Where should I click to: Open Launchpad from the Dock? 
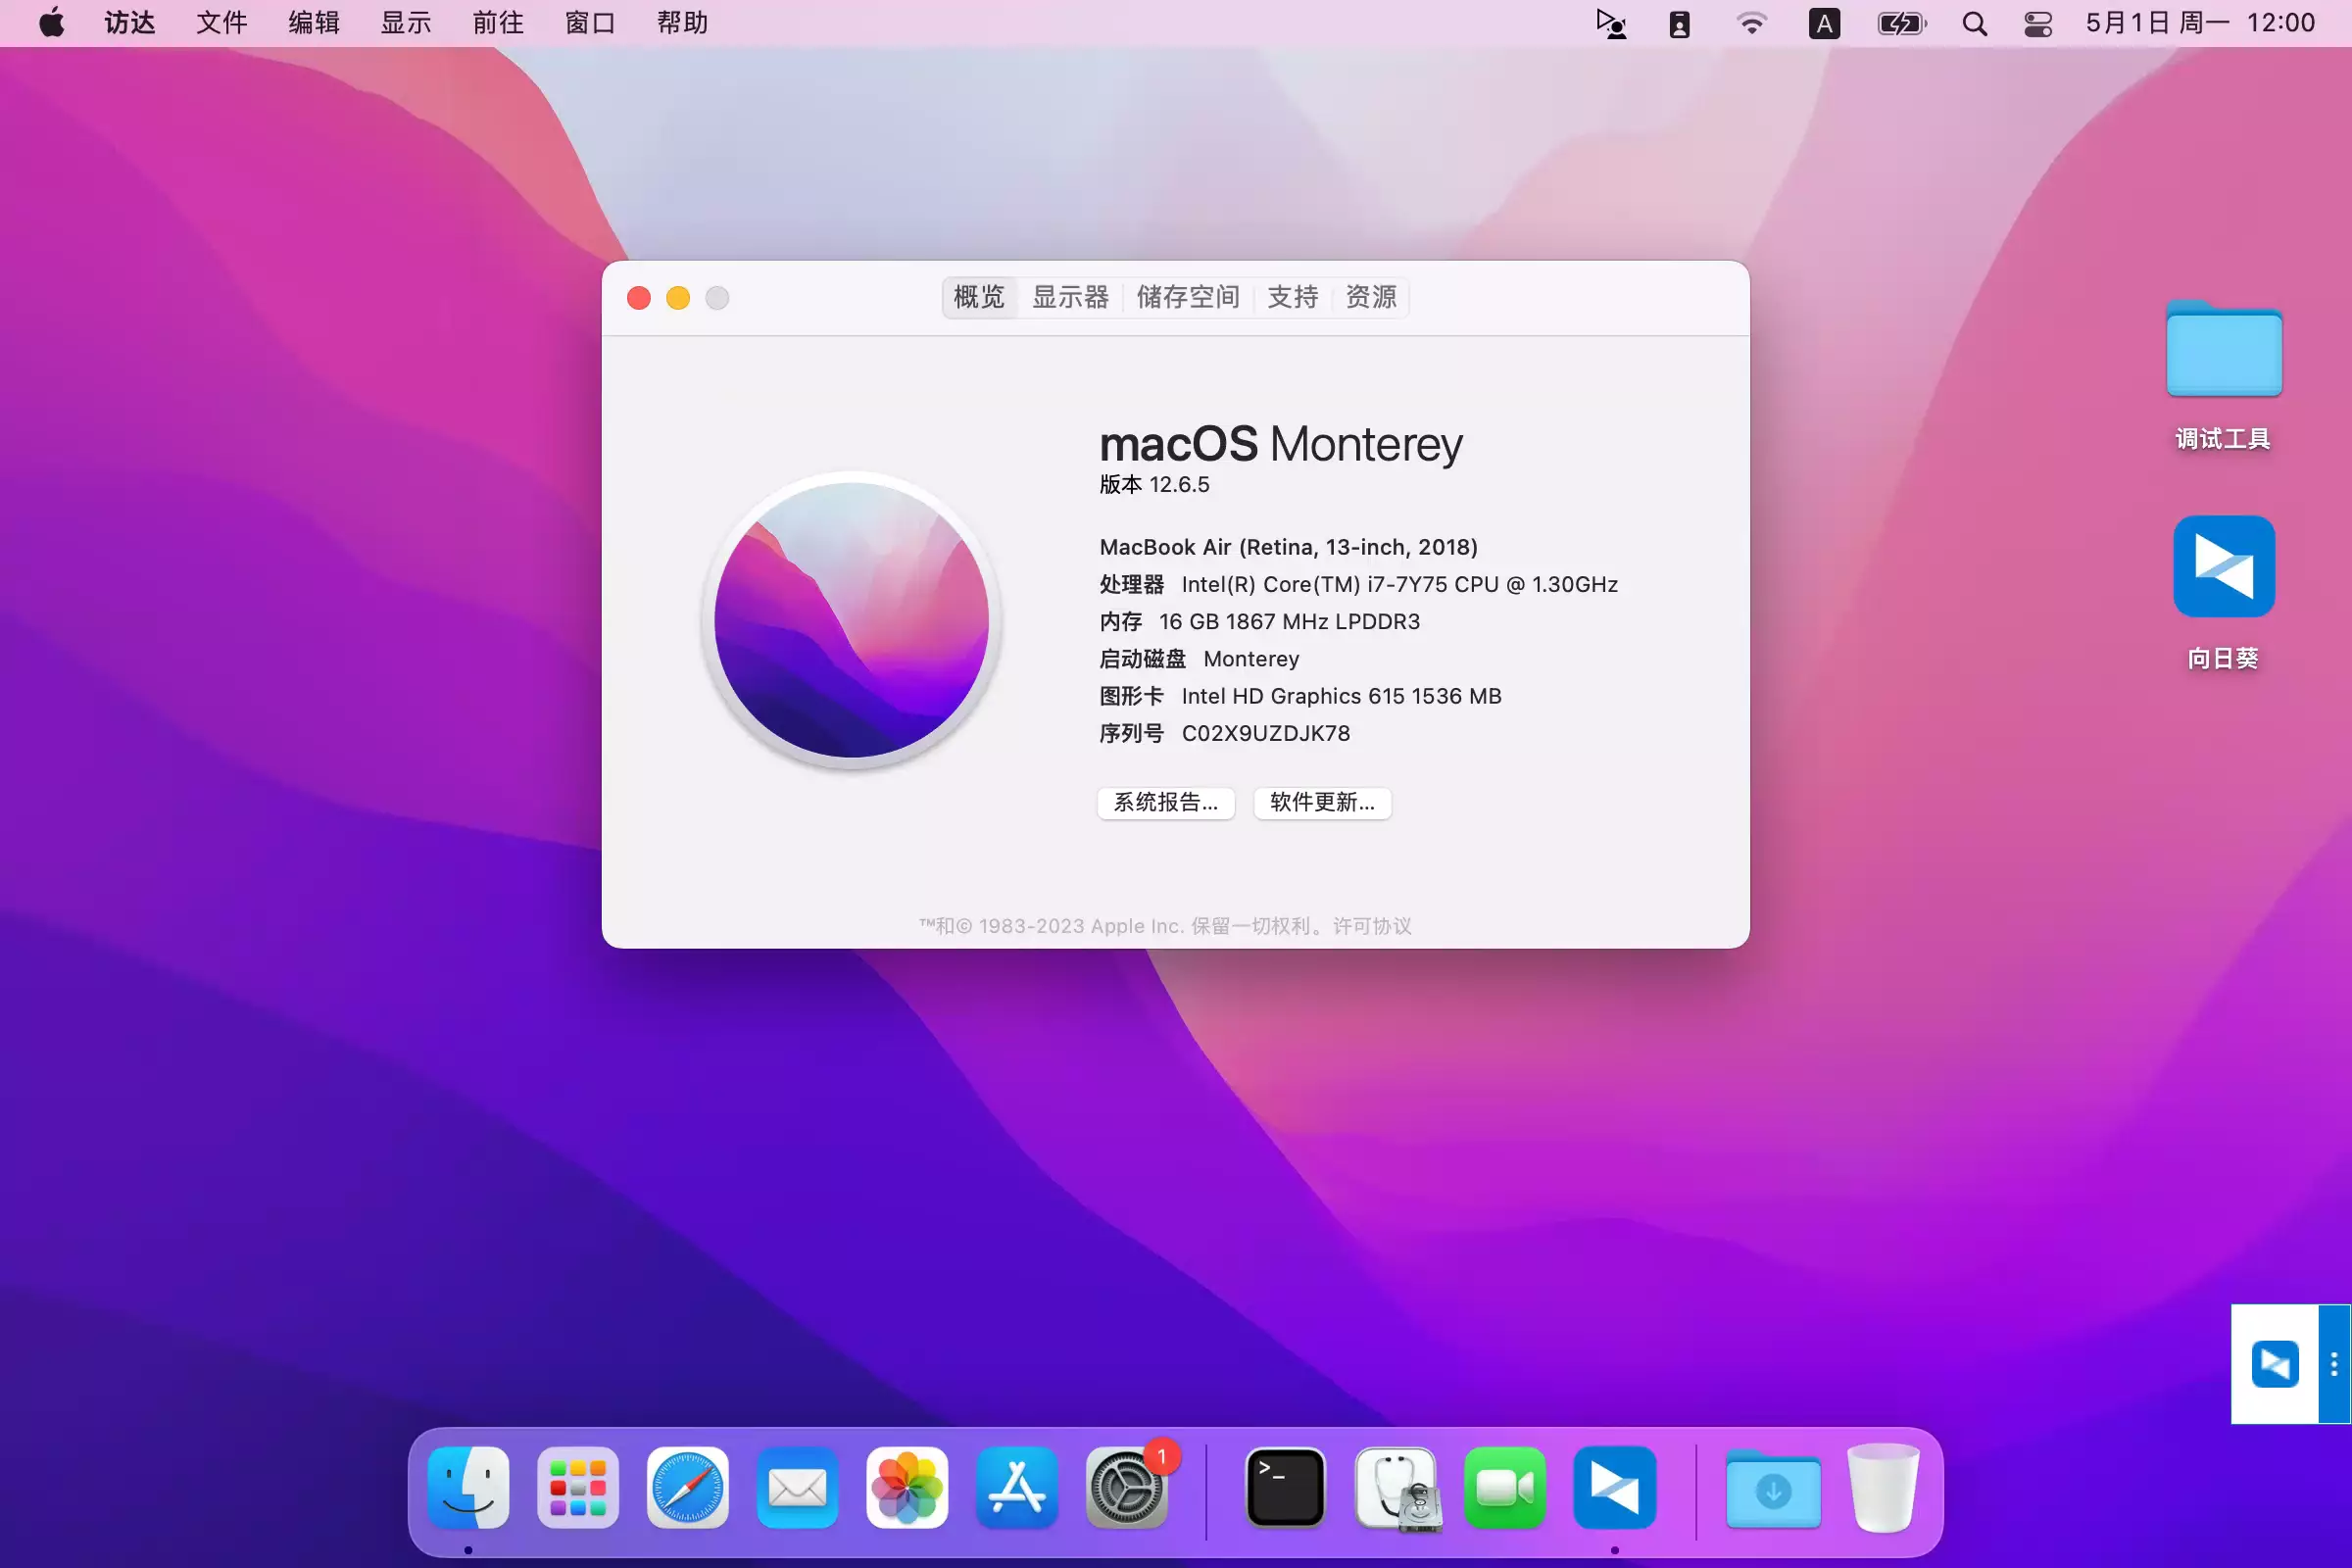click(577, 1487)
